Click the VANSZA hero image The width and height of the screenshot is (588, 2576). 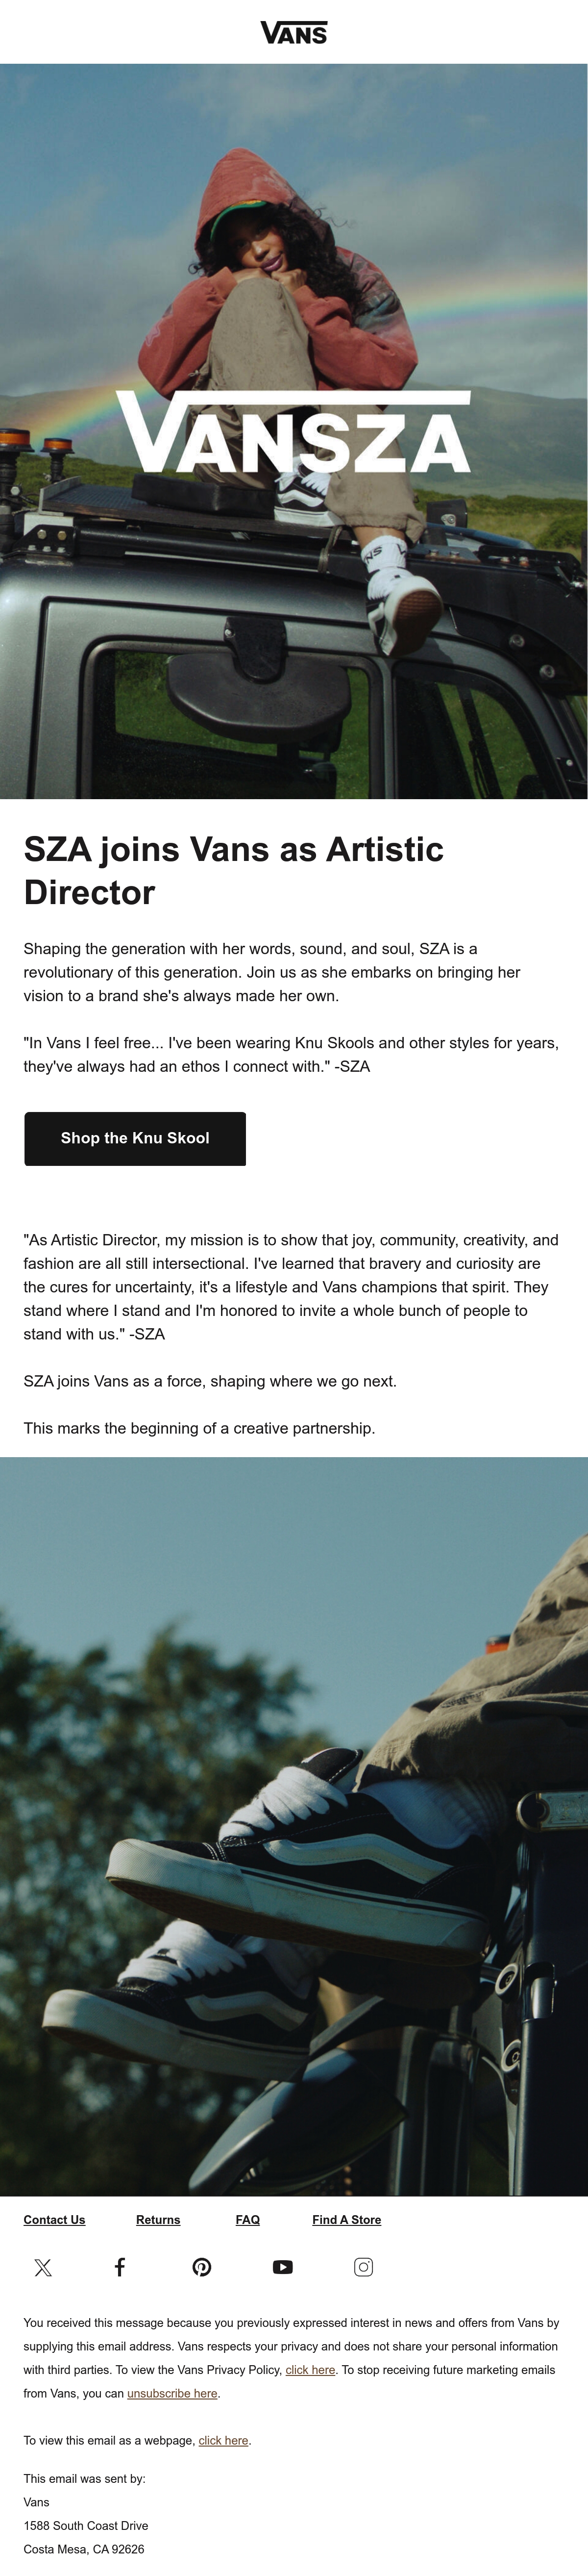point(294,431)
